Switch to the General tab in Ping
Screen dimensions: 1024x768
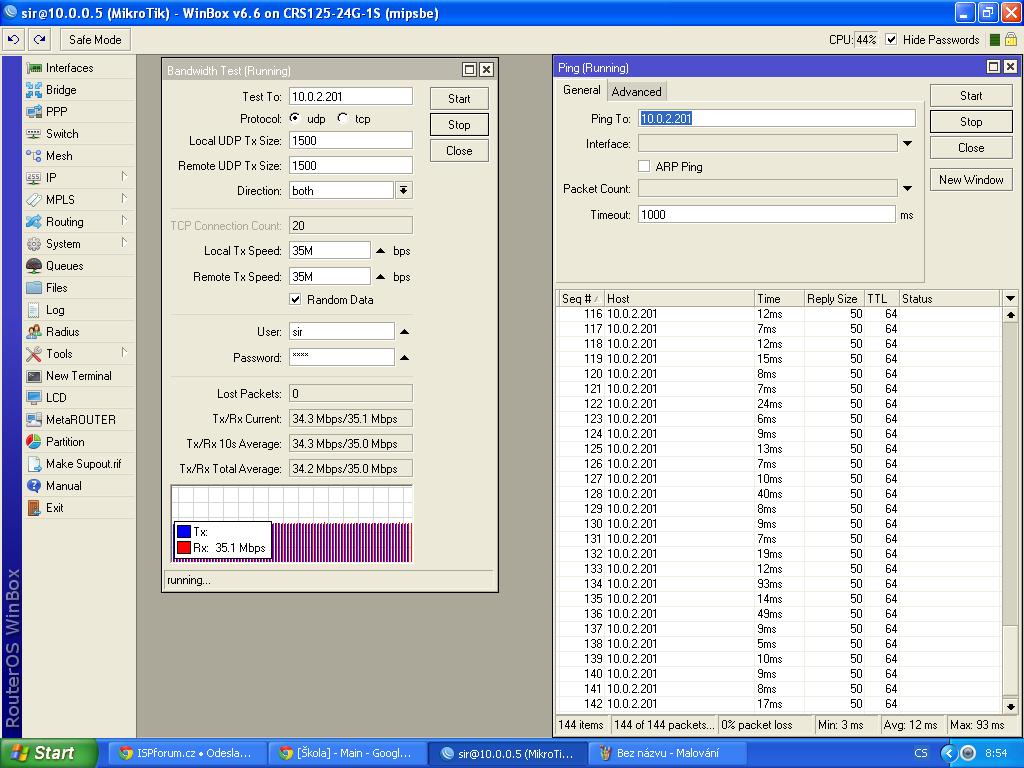coord(581,90)
